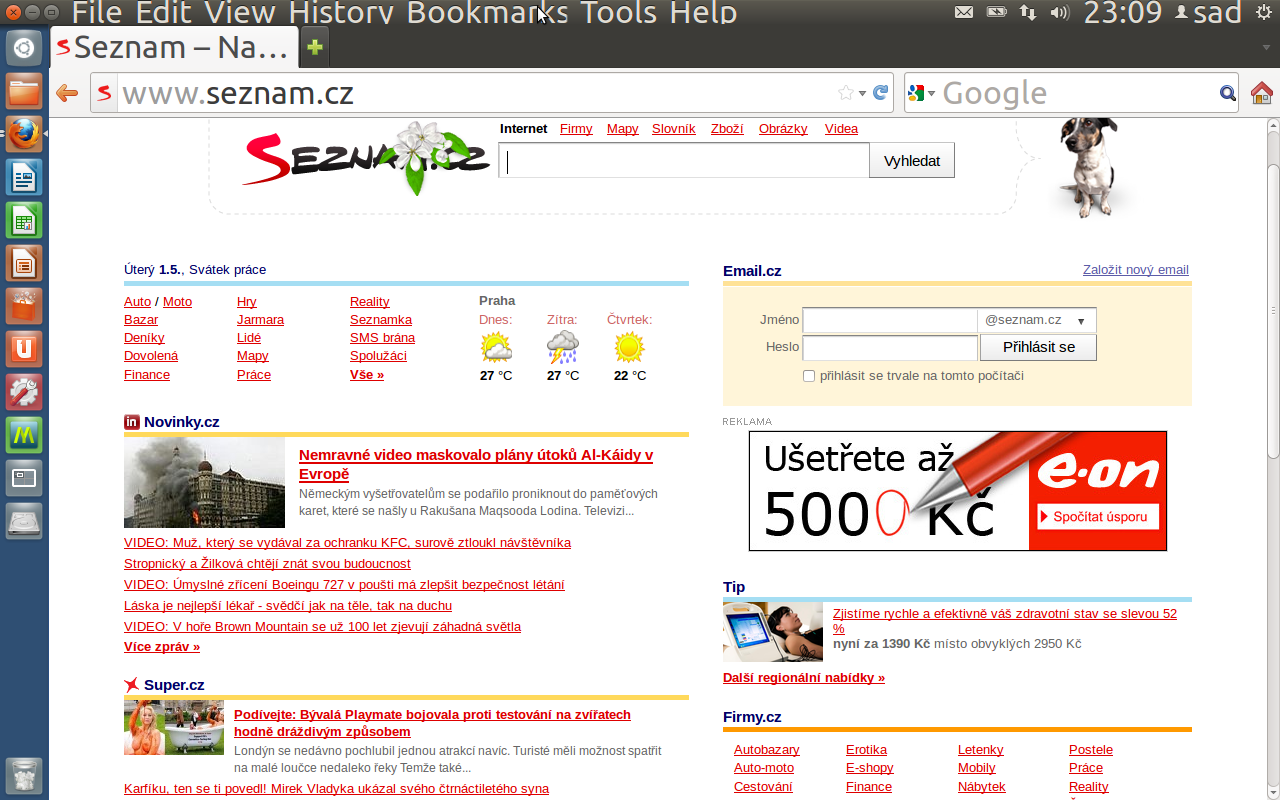
Task: Open workspace switcher in launcher
Action: pos(24,478)
